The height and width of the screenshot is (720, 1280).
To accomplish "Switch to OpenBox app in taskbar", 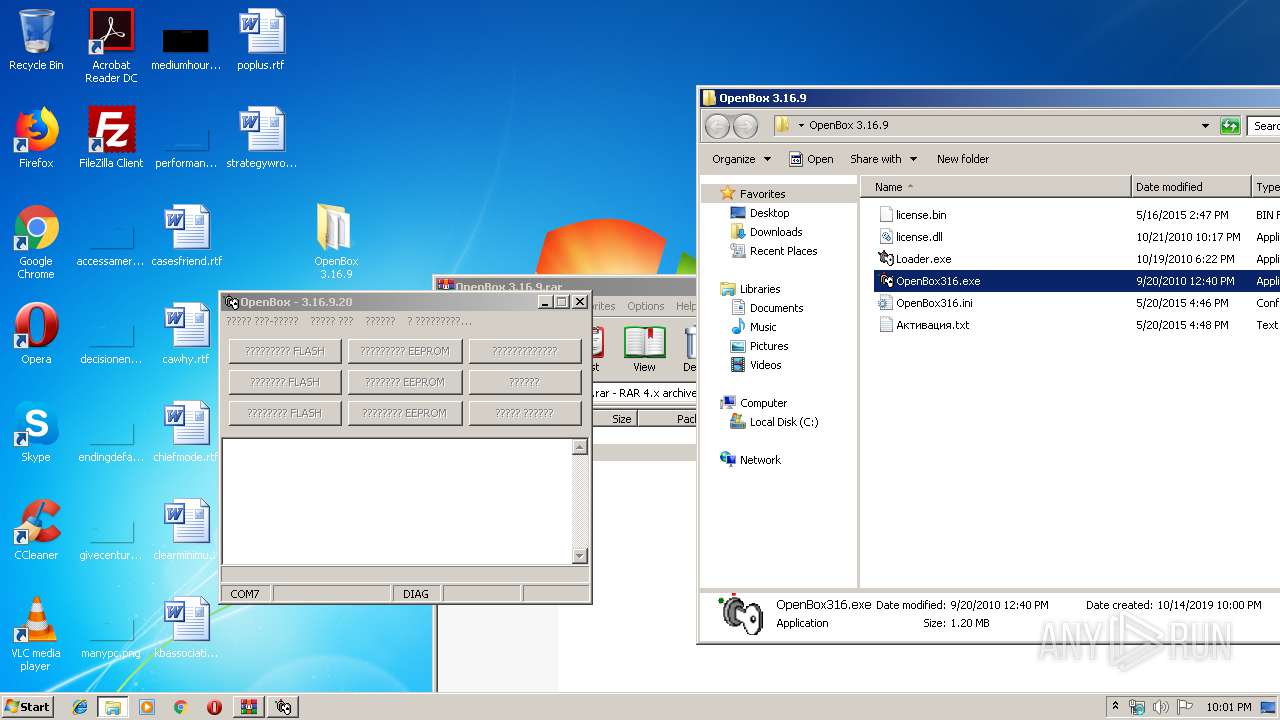I will tap(283, 707).
